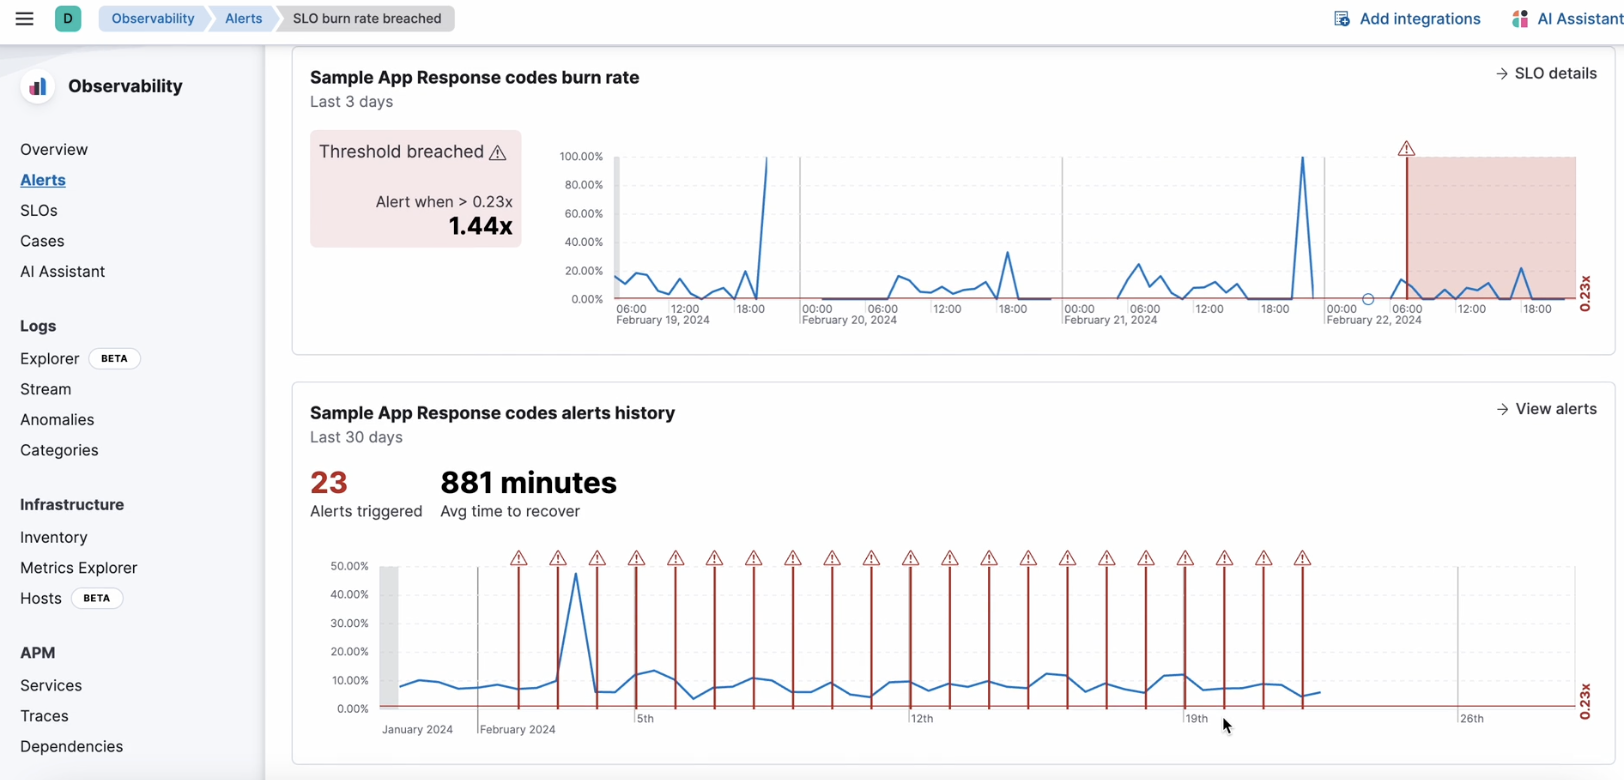Go to Observability breadcrumb

pyautogui.click(x=153, y=18)
